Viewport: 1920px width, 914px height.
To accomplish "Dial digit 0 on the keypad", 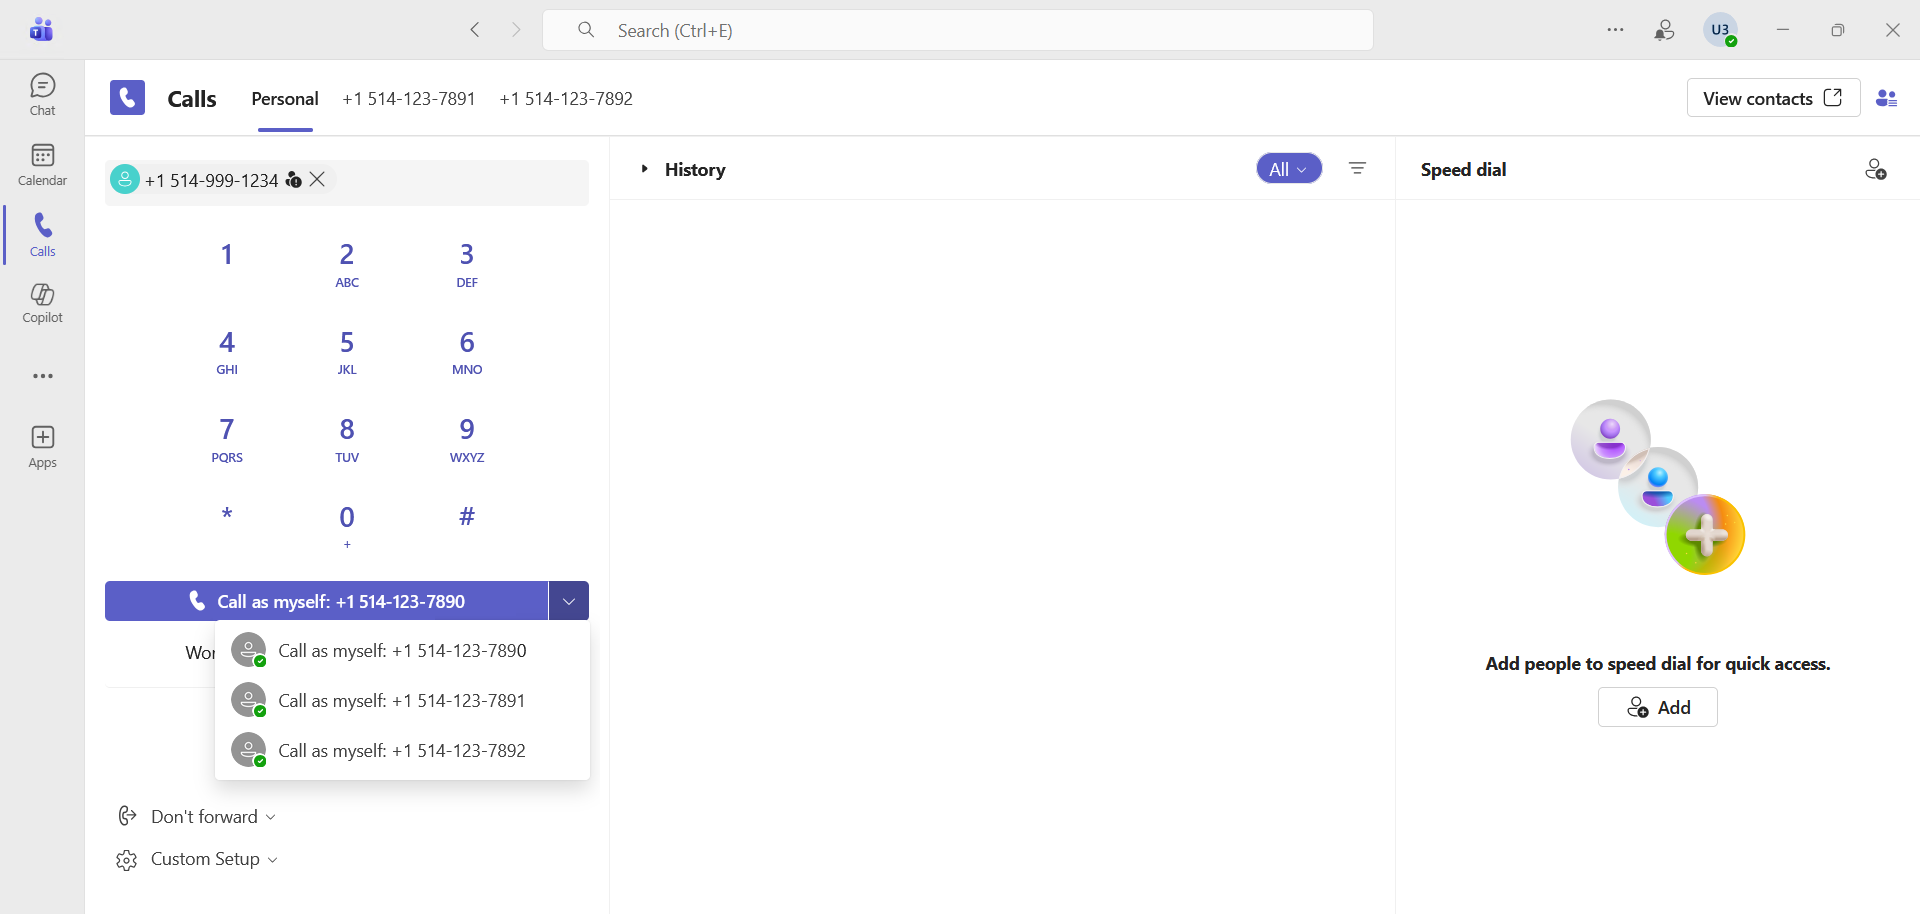I will tap(347, 527).
